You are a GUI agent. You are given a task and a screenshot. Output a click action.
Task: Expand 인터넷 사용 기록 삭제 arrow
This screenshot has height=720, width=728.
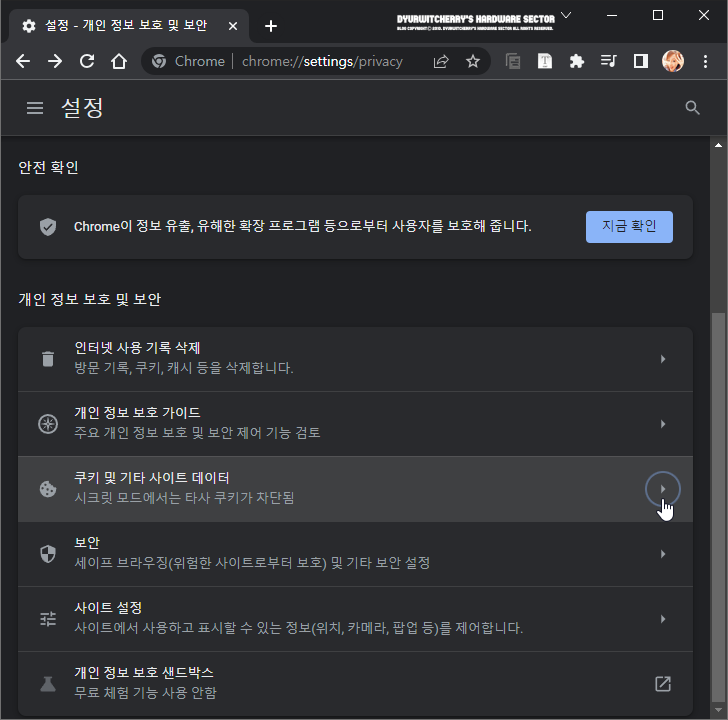pyautogui.click(x=663, y=359)
